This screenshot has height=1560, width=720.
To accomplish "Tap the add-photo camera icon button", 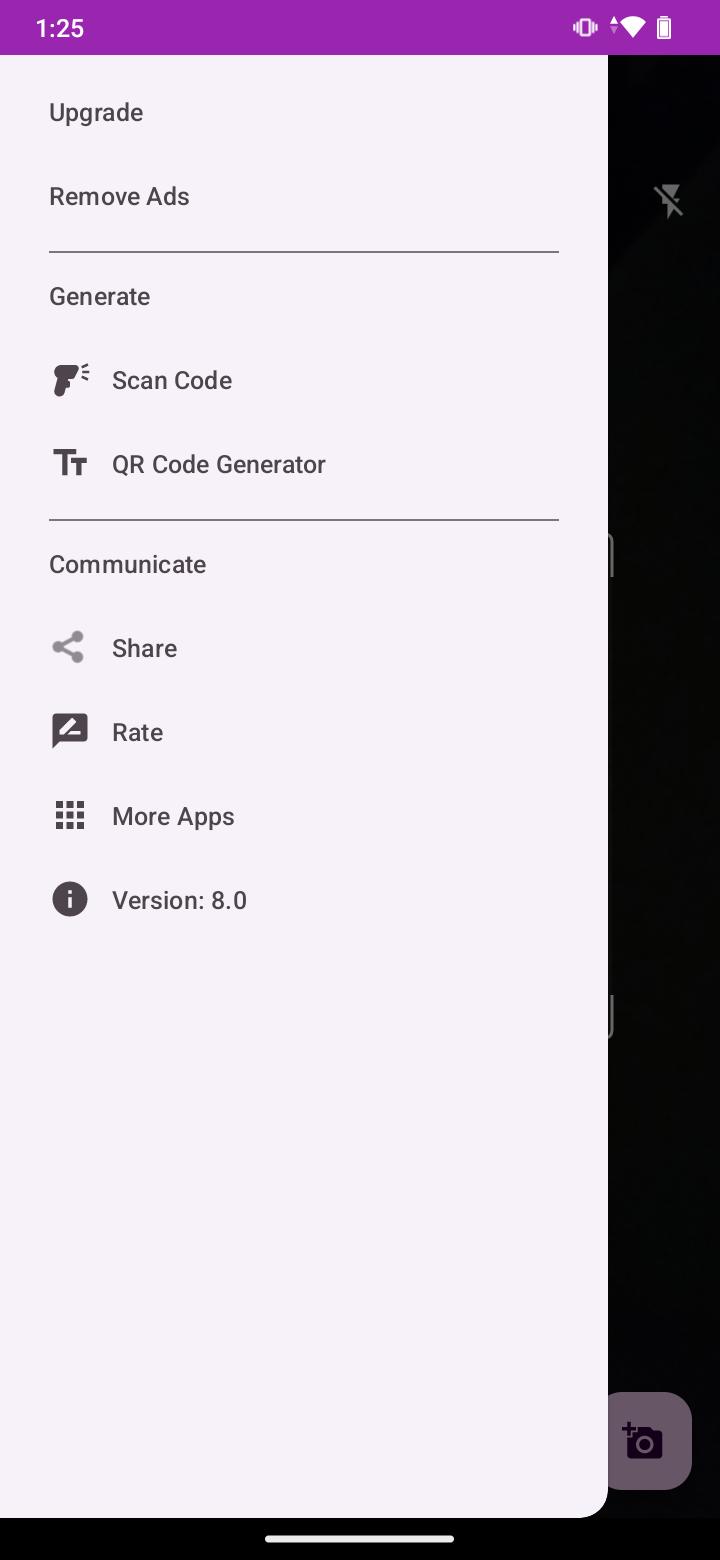I will click(x=643, y=1441).
